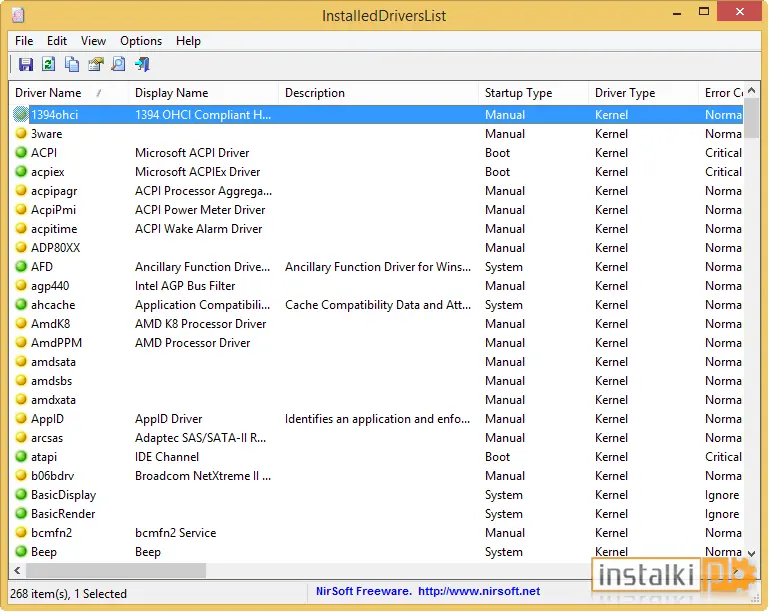Viewport: 769px width, 612px height.
Task: Select the b06bdrv driver row
Action: click(376, 476)
